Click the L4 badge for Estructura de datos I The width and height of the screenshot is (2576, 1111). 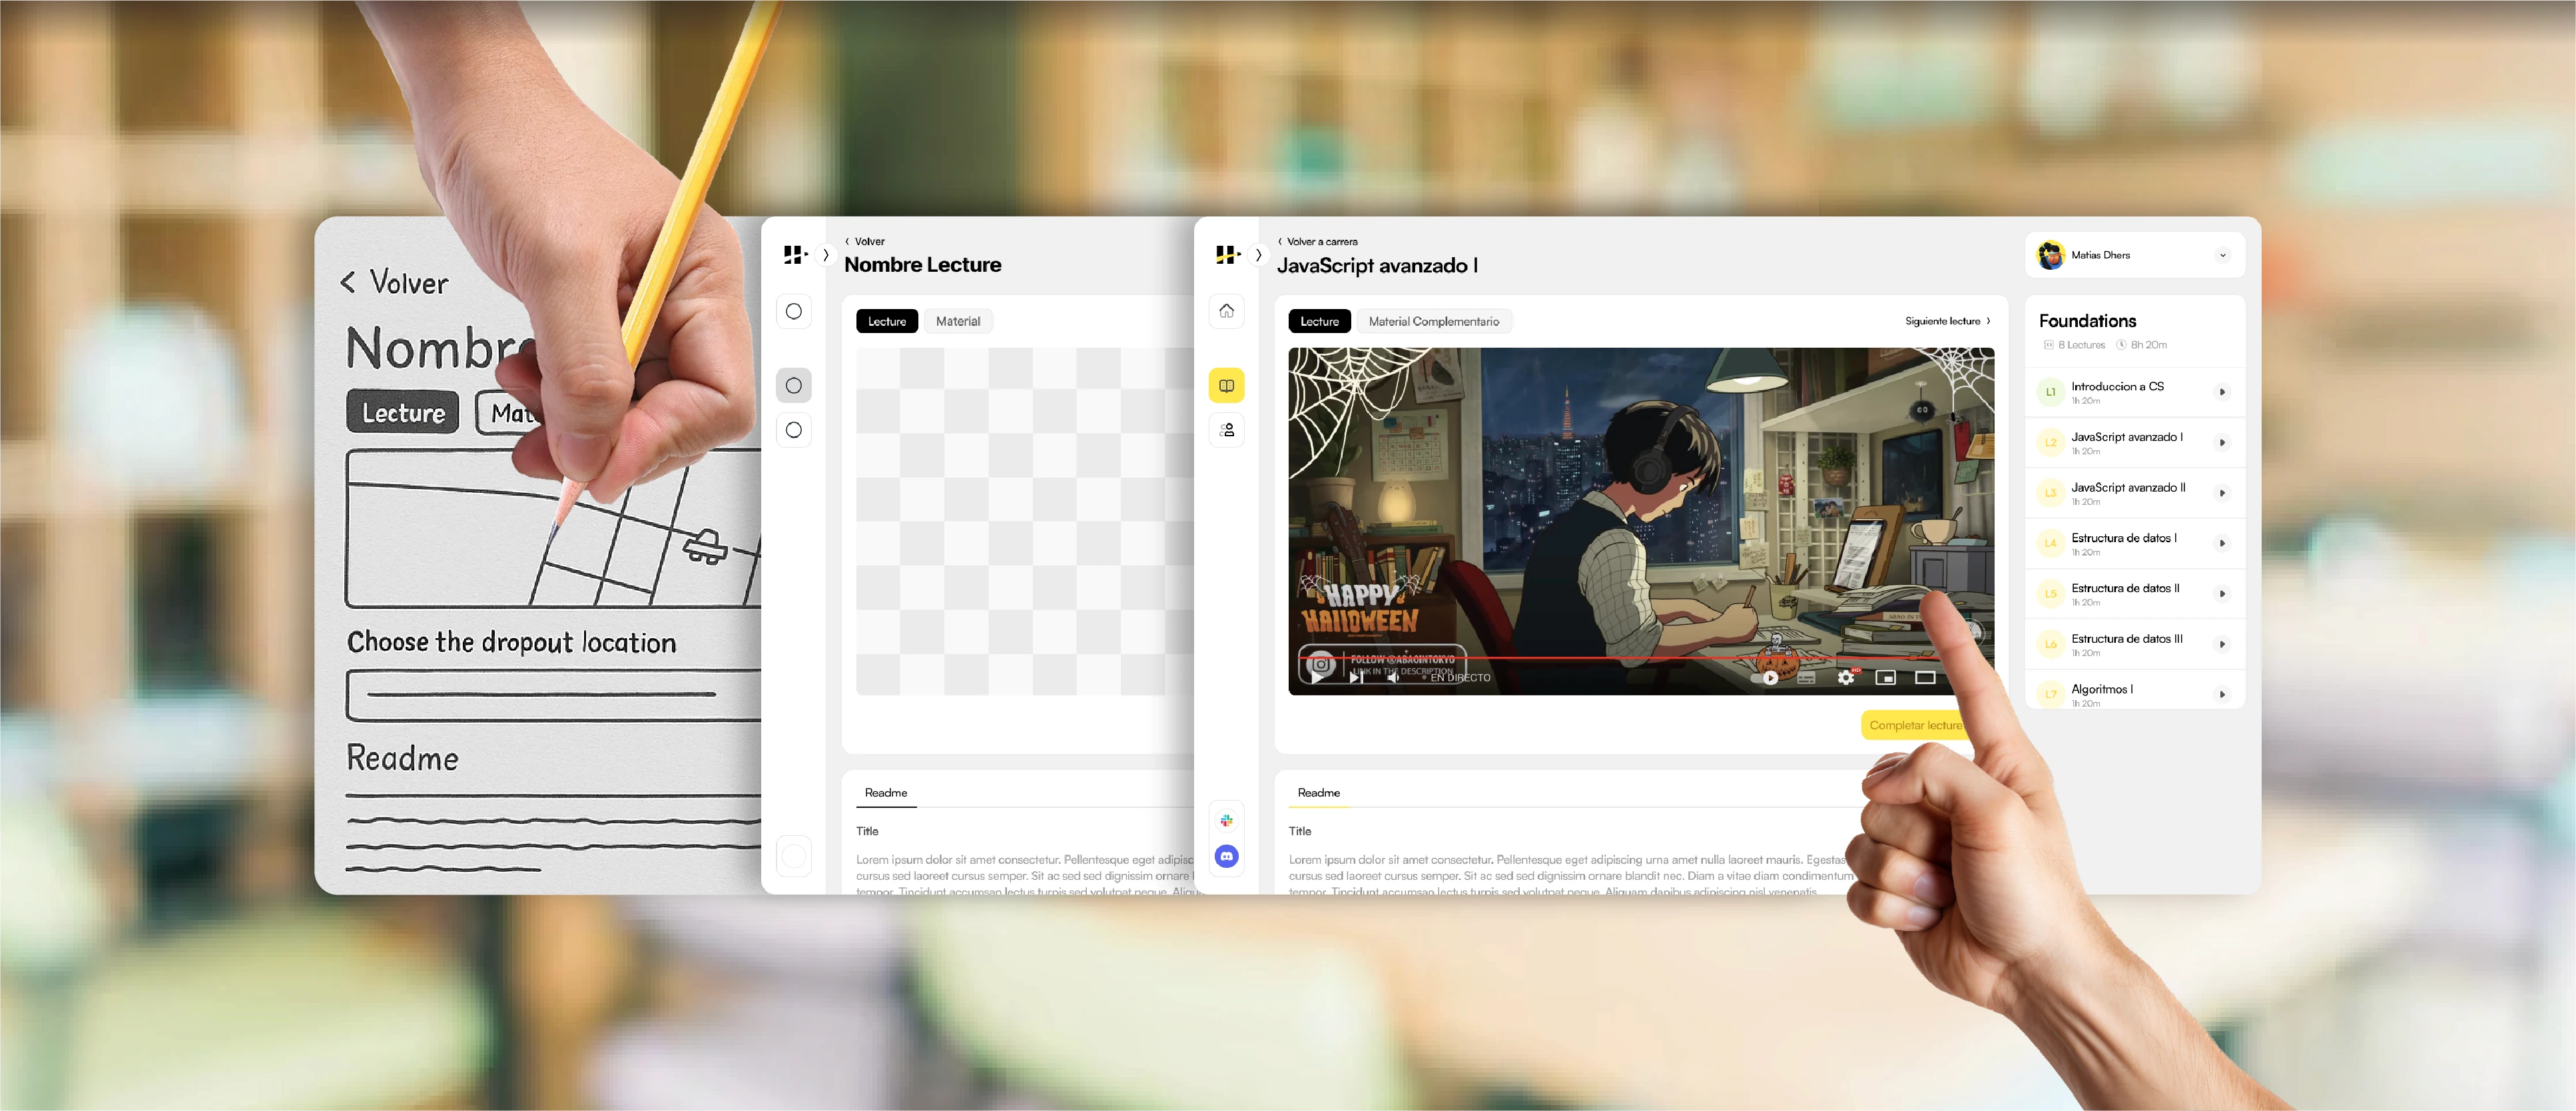pos(2050,543)
